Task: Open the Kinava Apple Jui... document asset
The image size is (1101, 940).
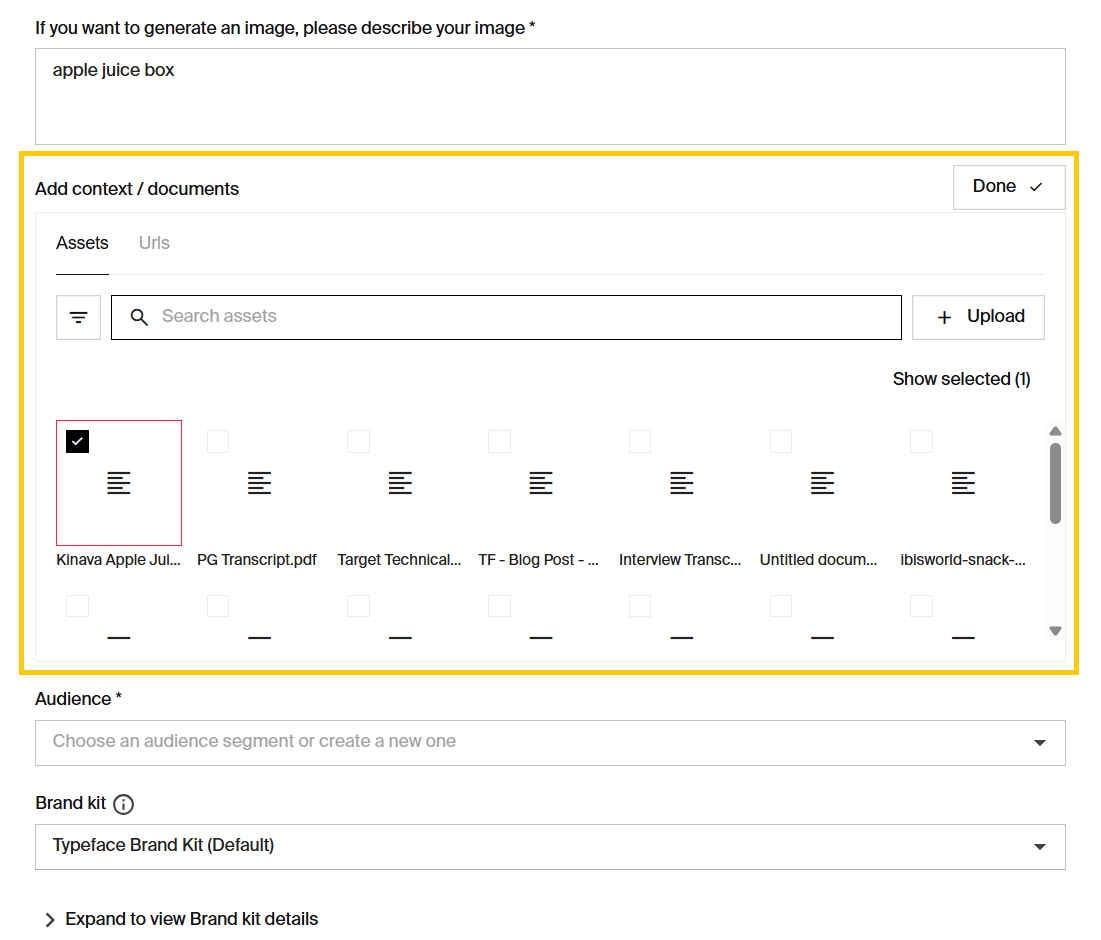Action: coord(118,483)
